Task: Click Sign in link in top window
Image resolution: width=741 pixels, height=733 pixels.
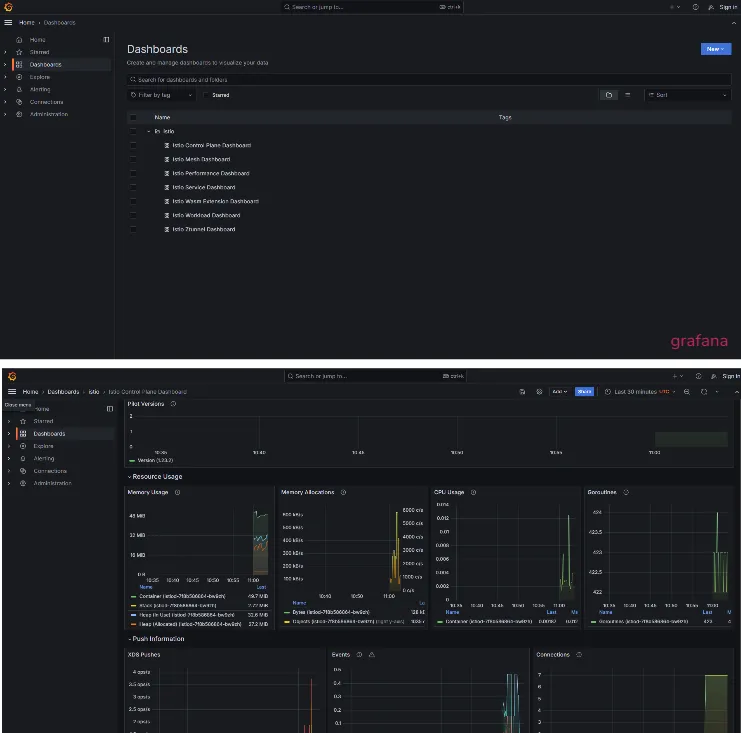Action: pyautogui.click(x=728, y=7)
